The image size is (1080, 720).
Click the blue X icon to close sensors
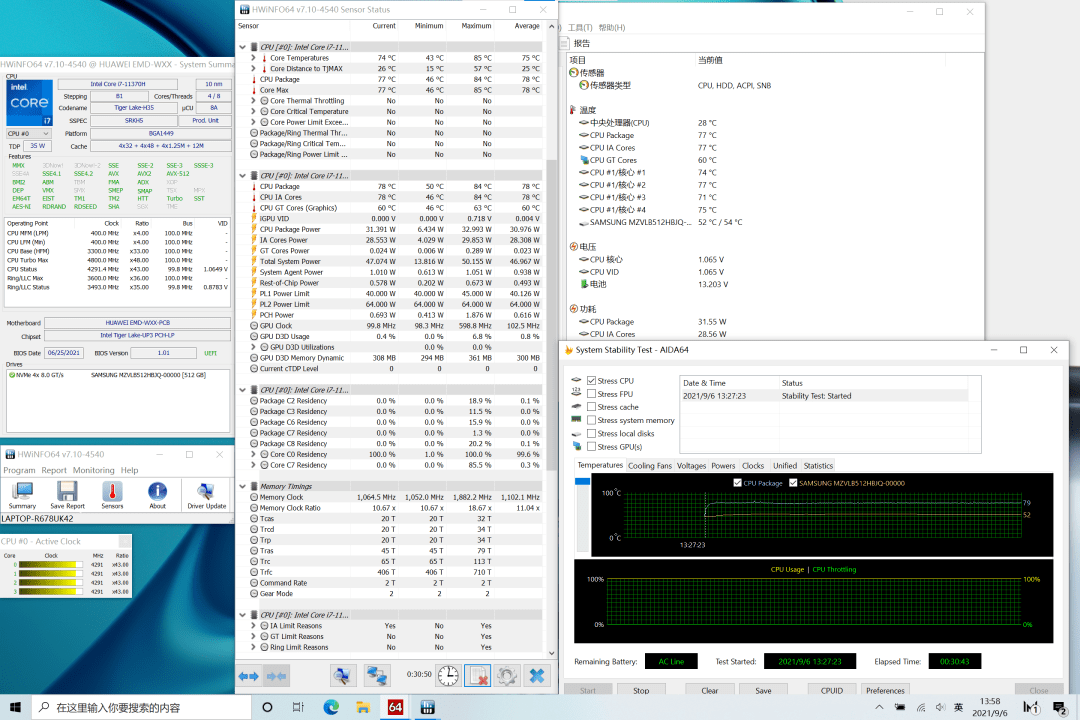coord(537,675)
